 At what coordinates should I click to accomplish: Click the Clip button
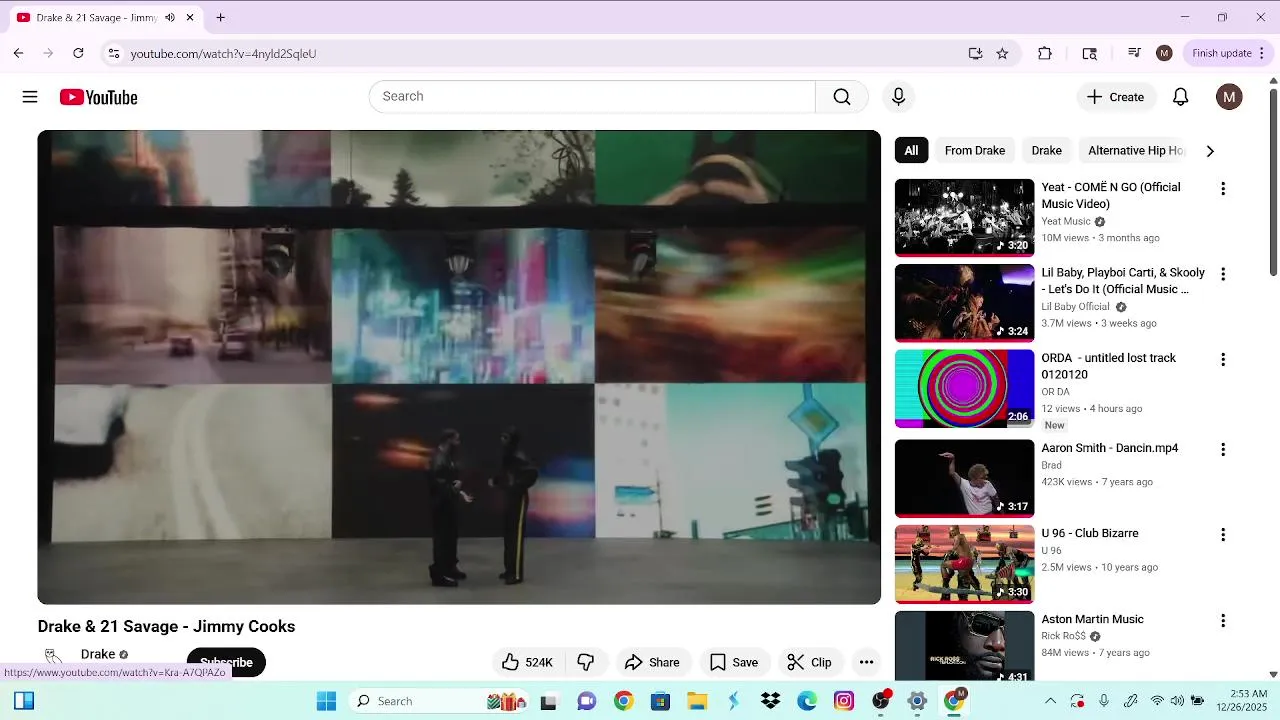[x=809, y=662]
